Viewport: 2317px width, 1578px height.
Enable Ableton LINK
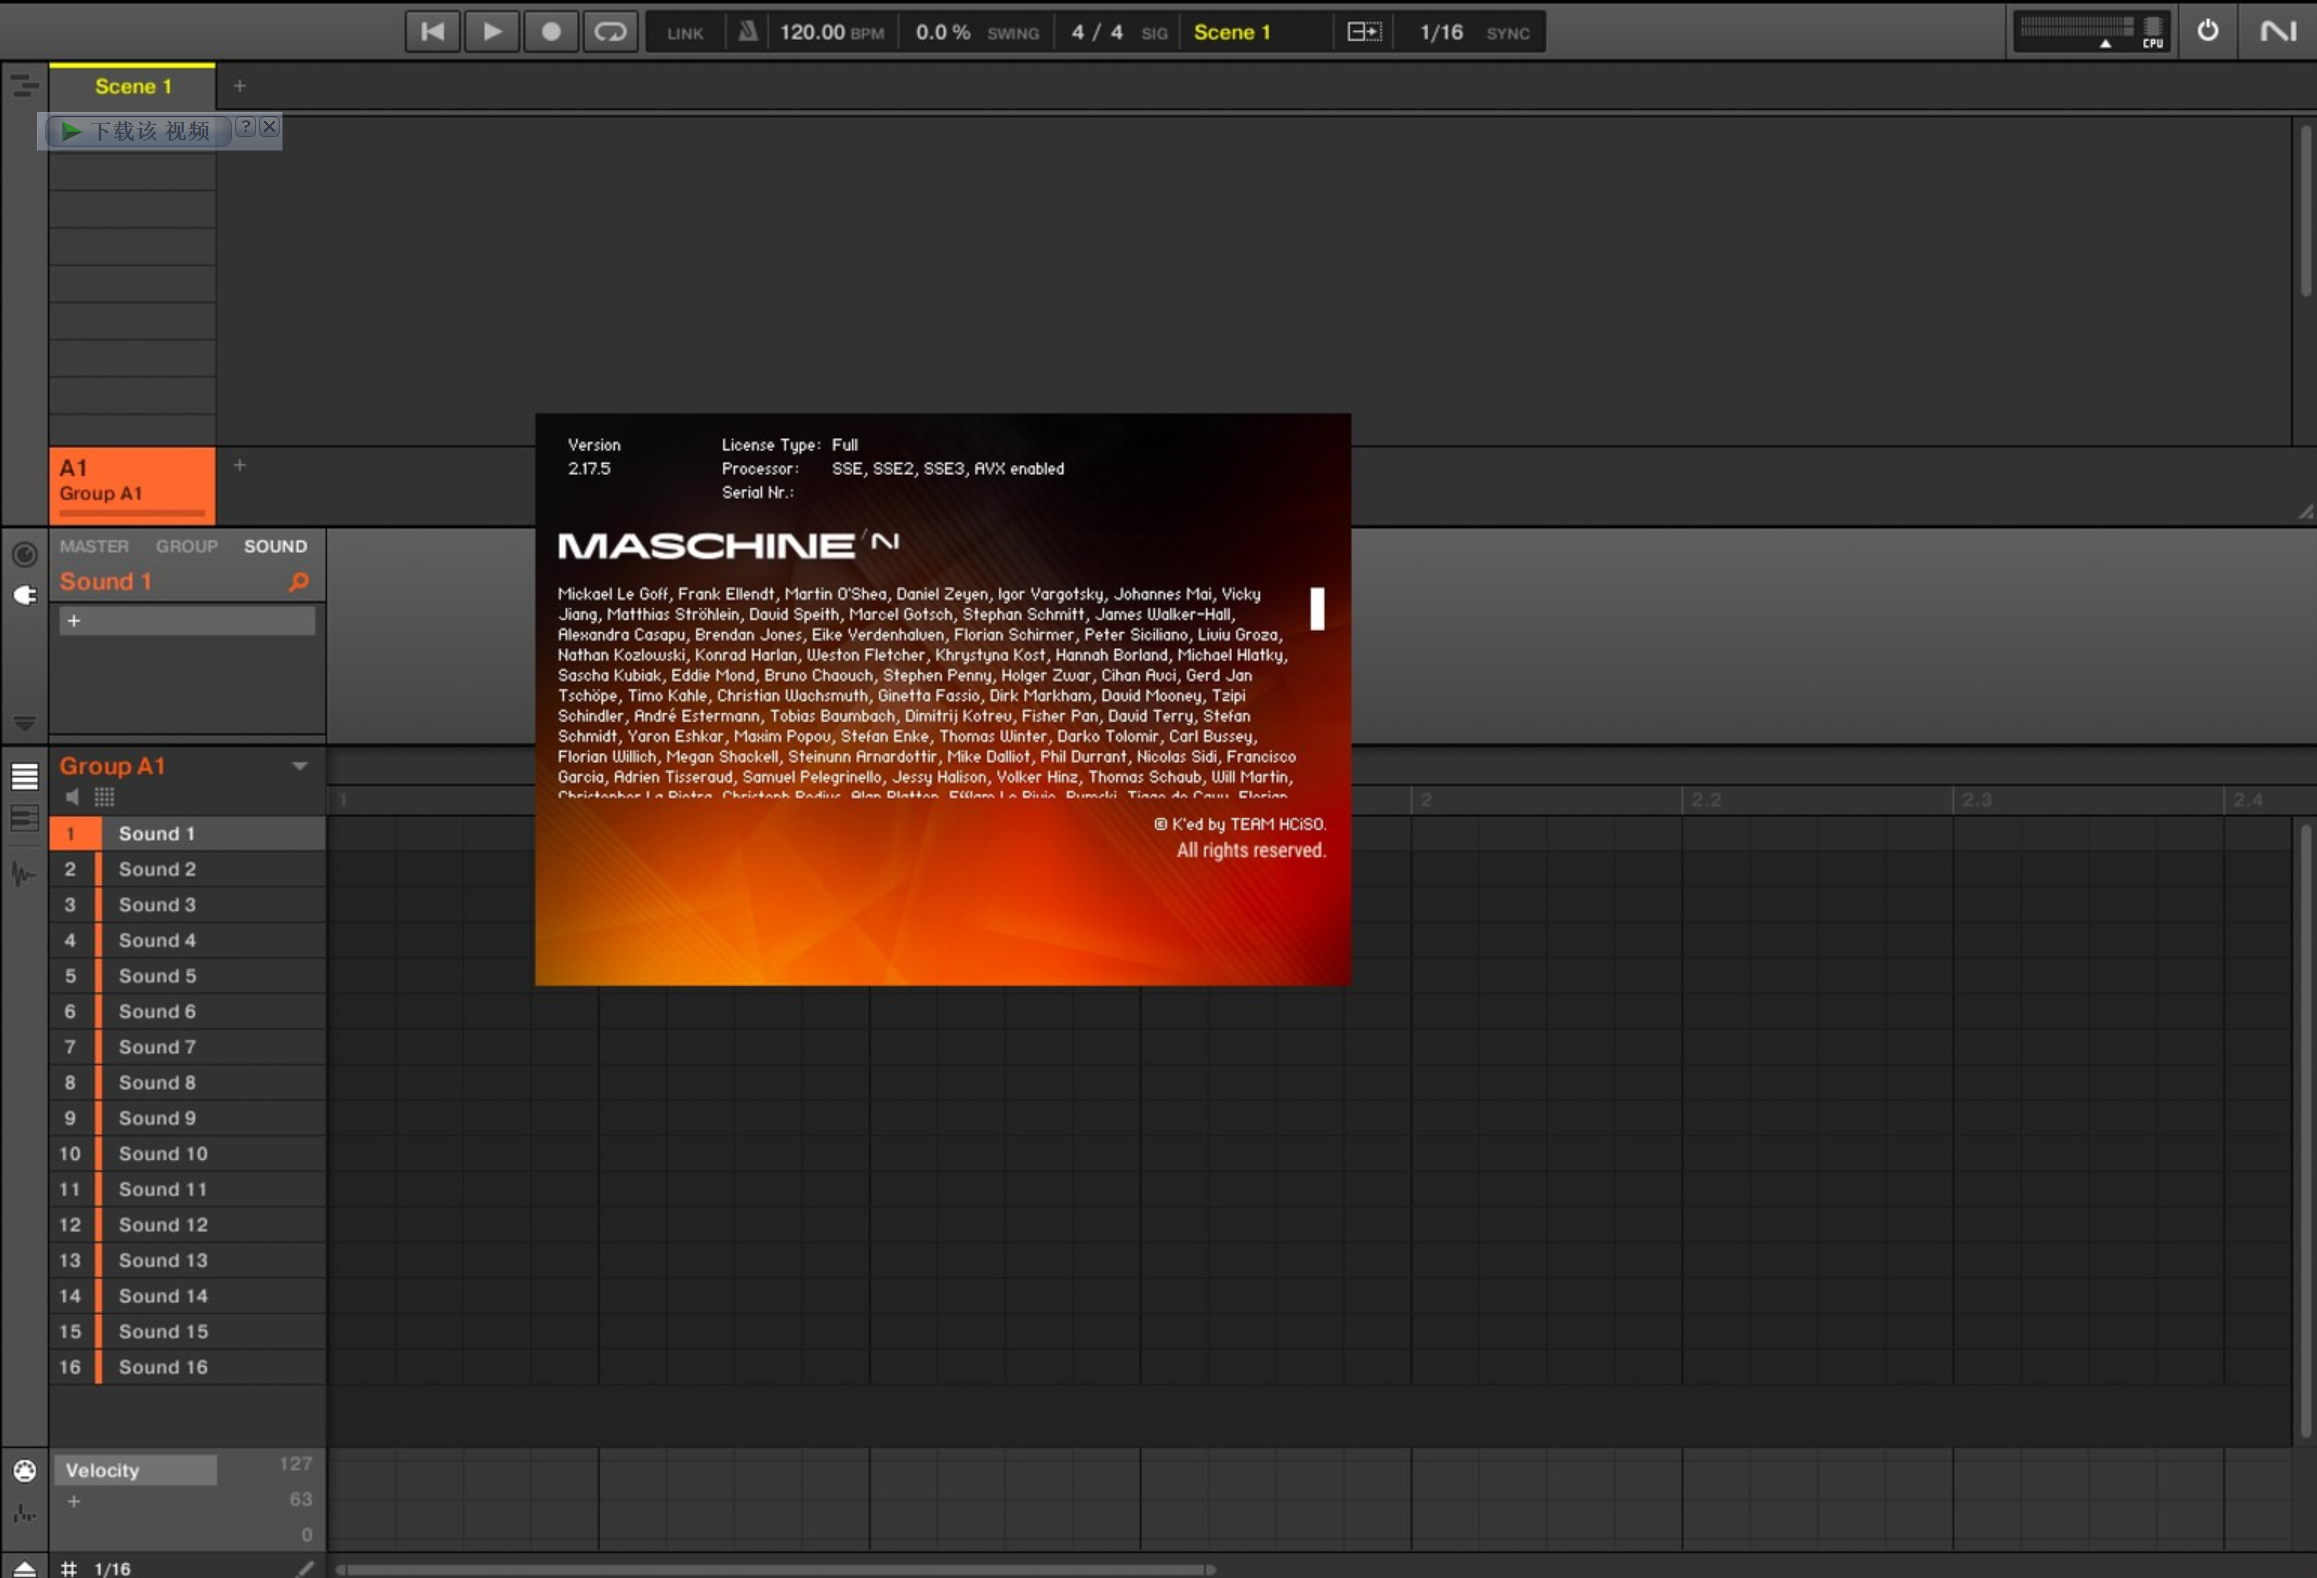(685, 33)
